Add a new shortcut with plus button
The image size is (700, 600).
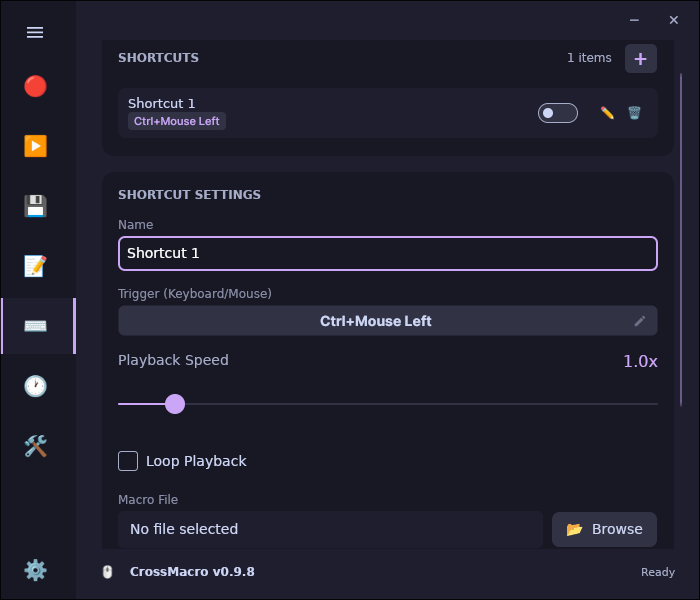tap(641, 58)
